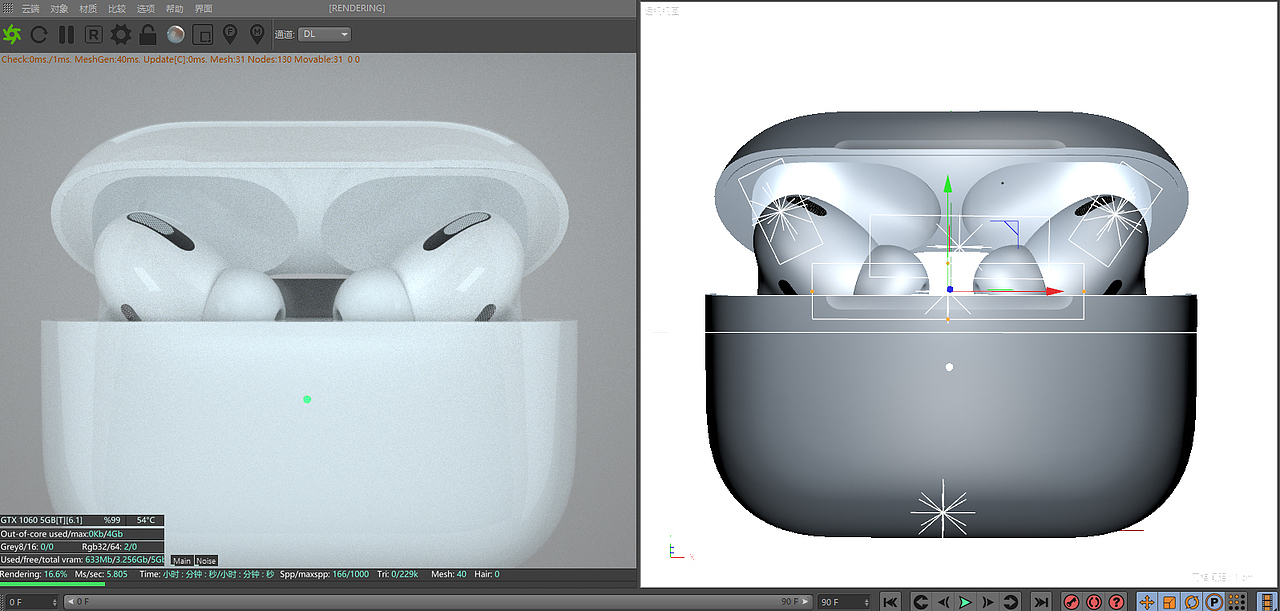Image resolution: width=1280 pixels, height=611 pixels.
Task: Open the 材质 menu
Action: coord(88,8)
